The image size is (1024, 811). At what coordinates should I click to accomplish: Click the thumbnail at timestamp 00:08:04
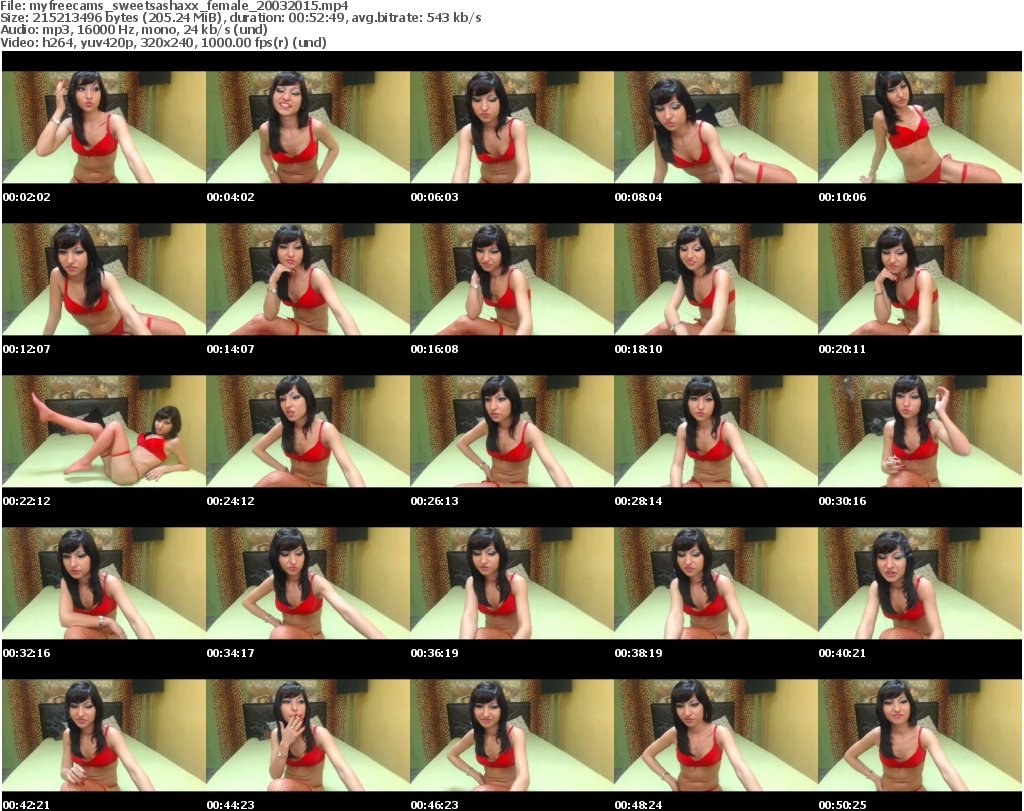click(716, 127)
